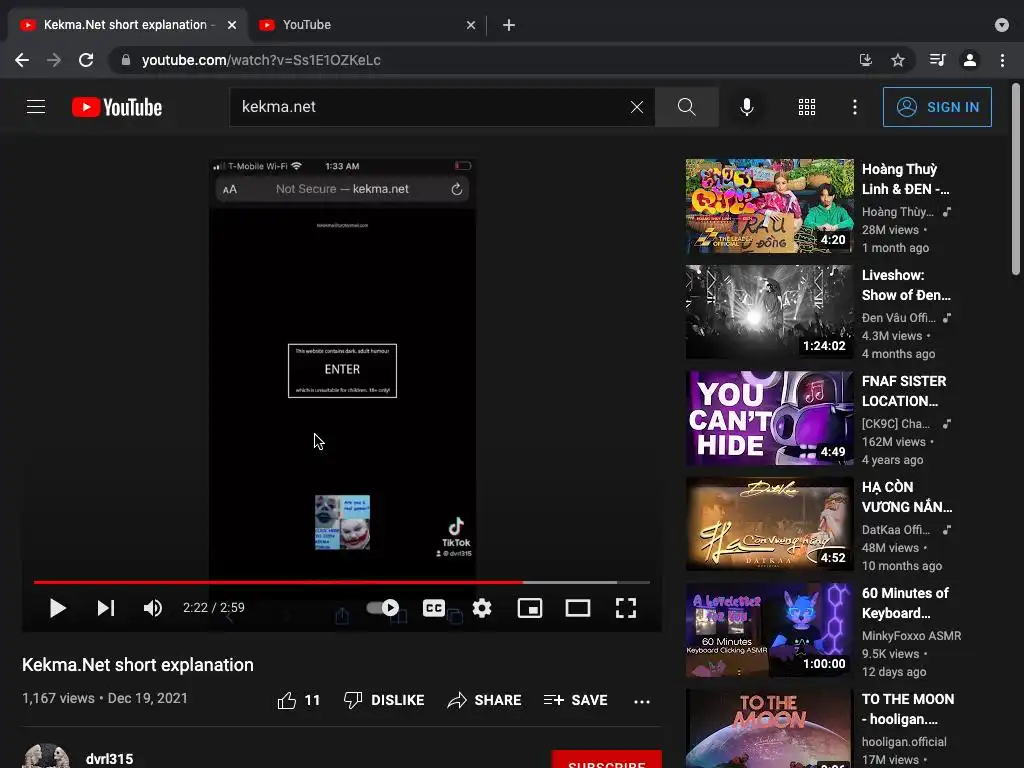
Task: Open player settings gear
Action: pyautogui.click(x=482, y=608)
